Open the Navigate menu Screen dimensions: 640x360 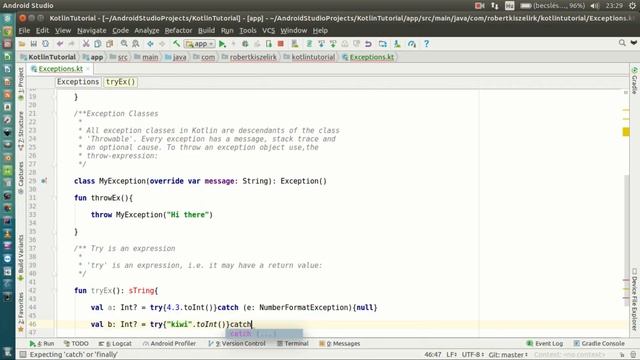(x=91, y=31)
